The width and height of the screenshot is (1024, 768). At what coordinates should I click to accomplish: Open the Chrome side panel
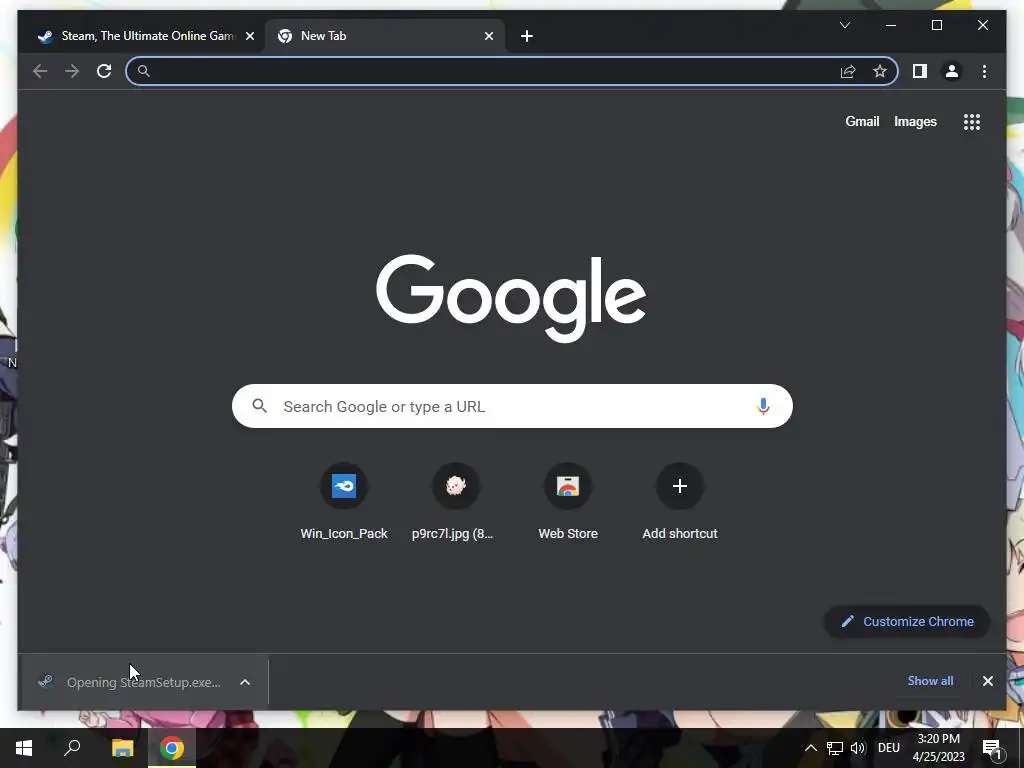(x=920, y=71)
